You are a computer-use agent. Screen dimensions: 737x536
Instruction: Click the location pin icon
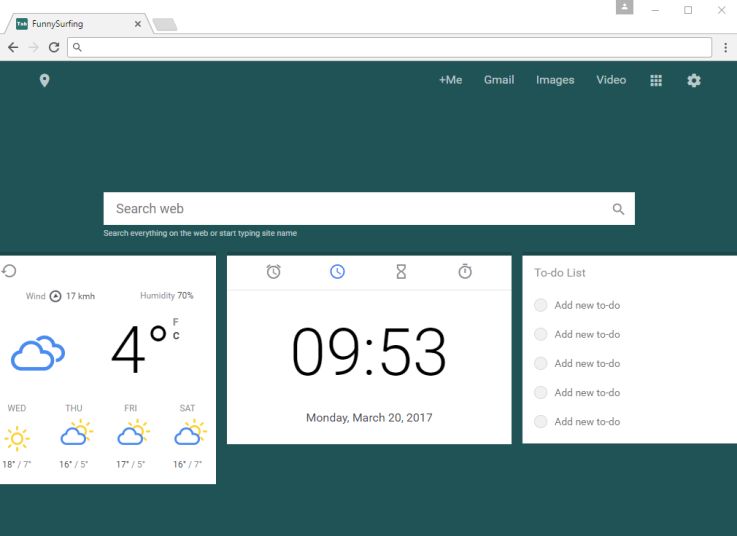(x=44, y=80)
